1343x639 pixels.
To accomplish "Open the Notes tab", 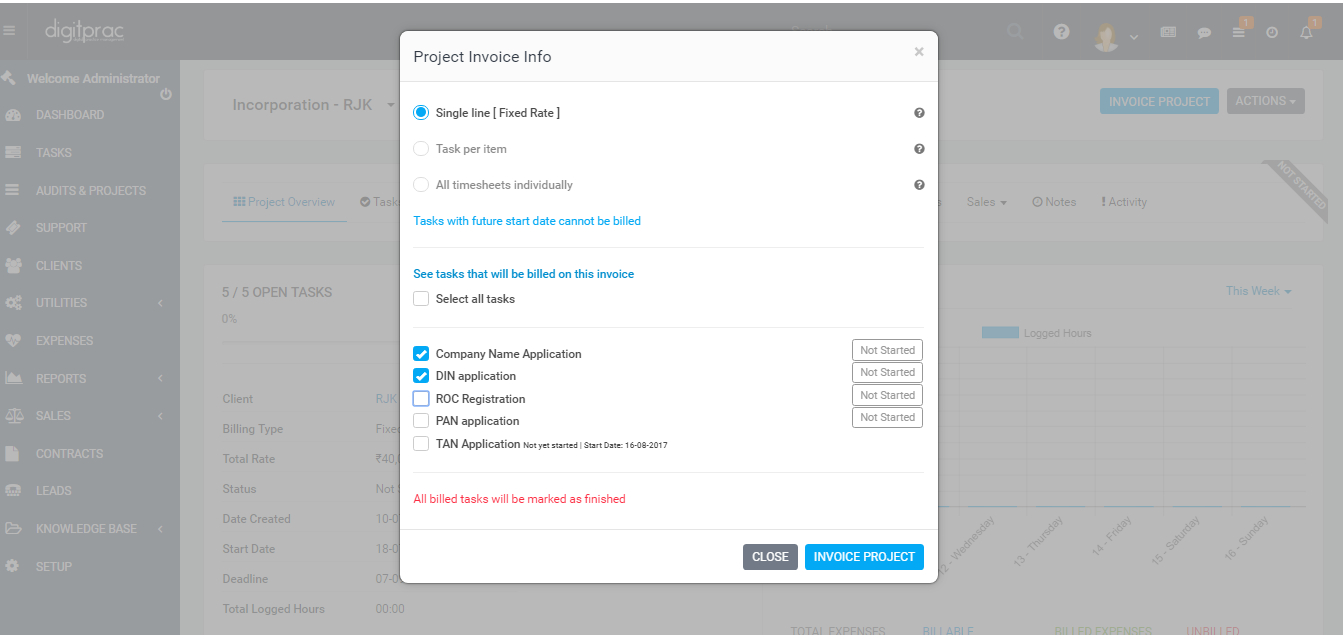I will point(1054,202).
